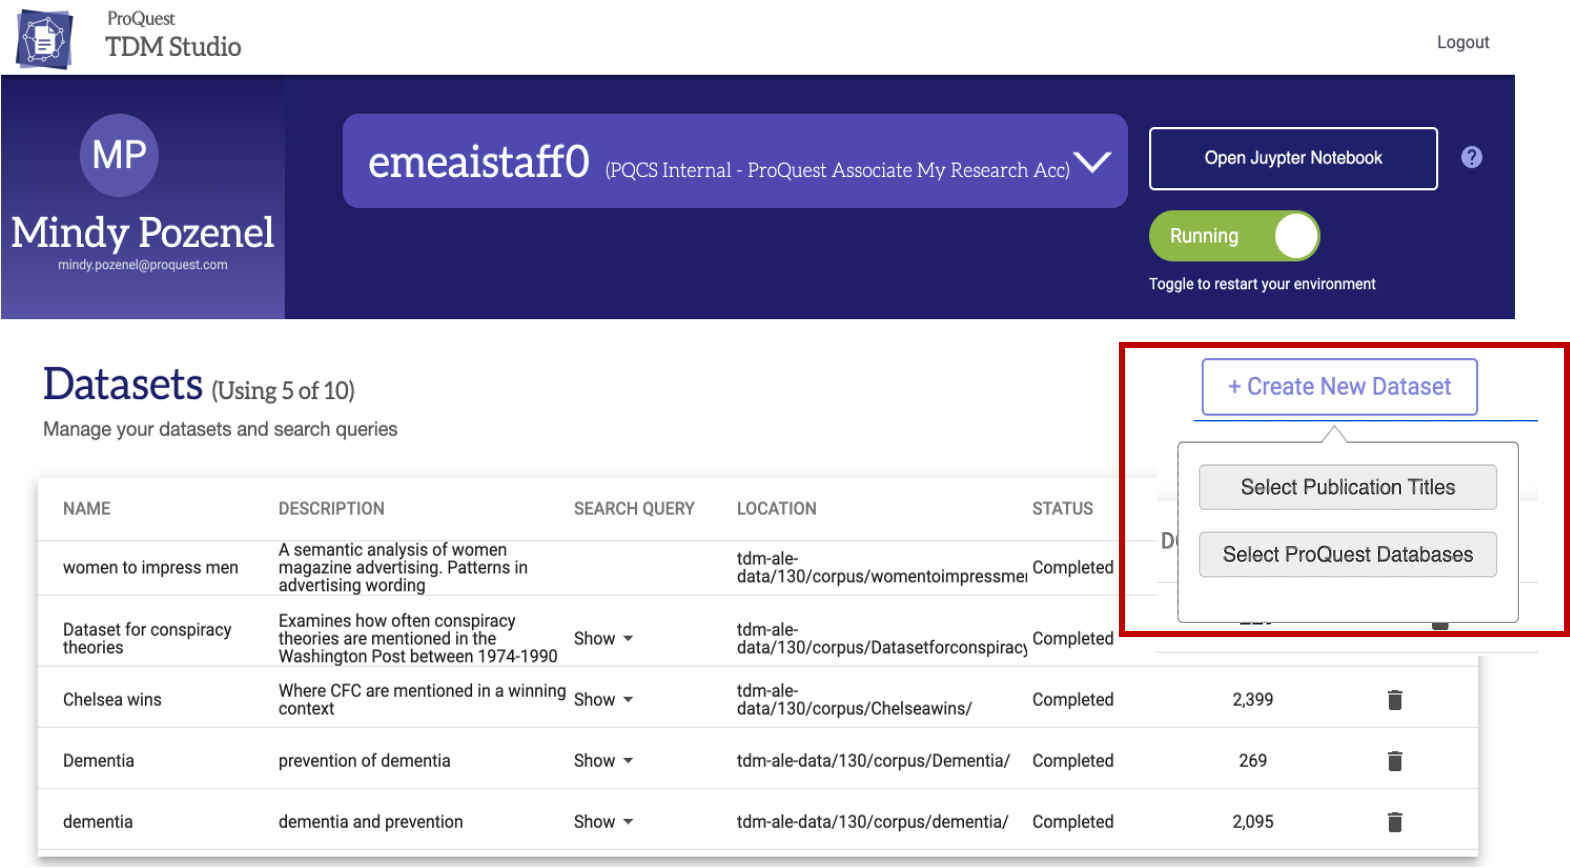Click the corpus/Chelseawins/ location path
The image size is (1570, 868).
tap(854, 700)
